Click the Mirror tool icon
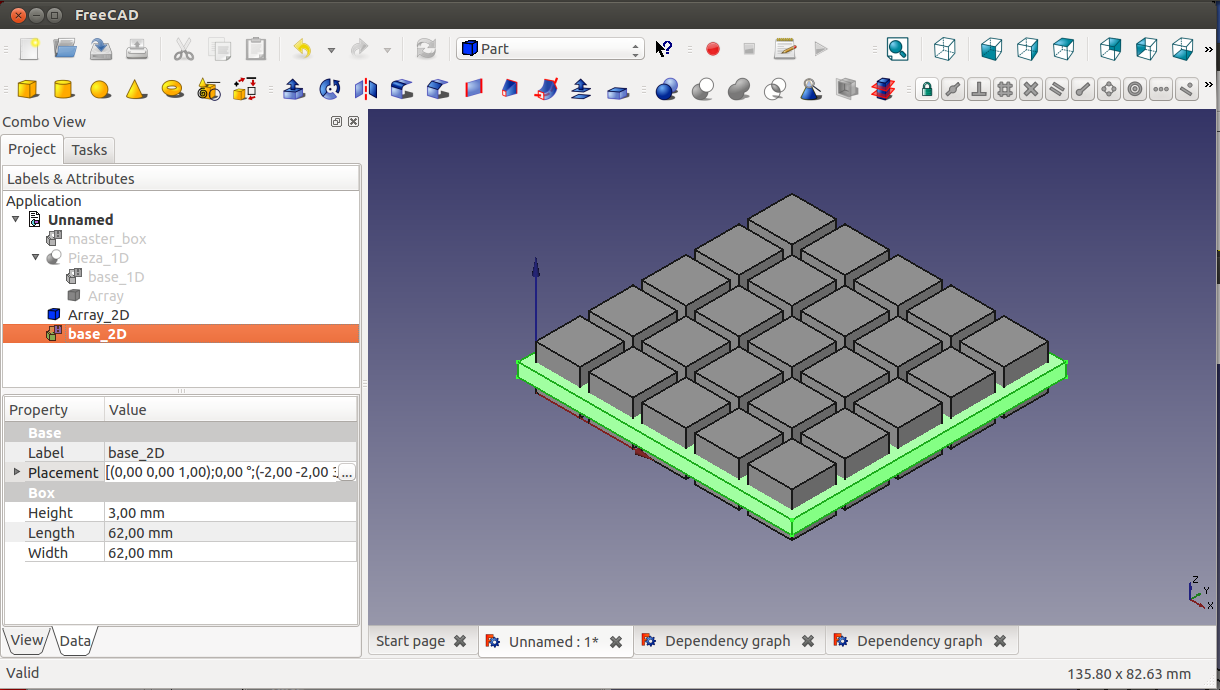The height and width of the screenshot is (690, 1220). (366, 89)
